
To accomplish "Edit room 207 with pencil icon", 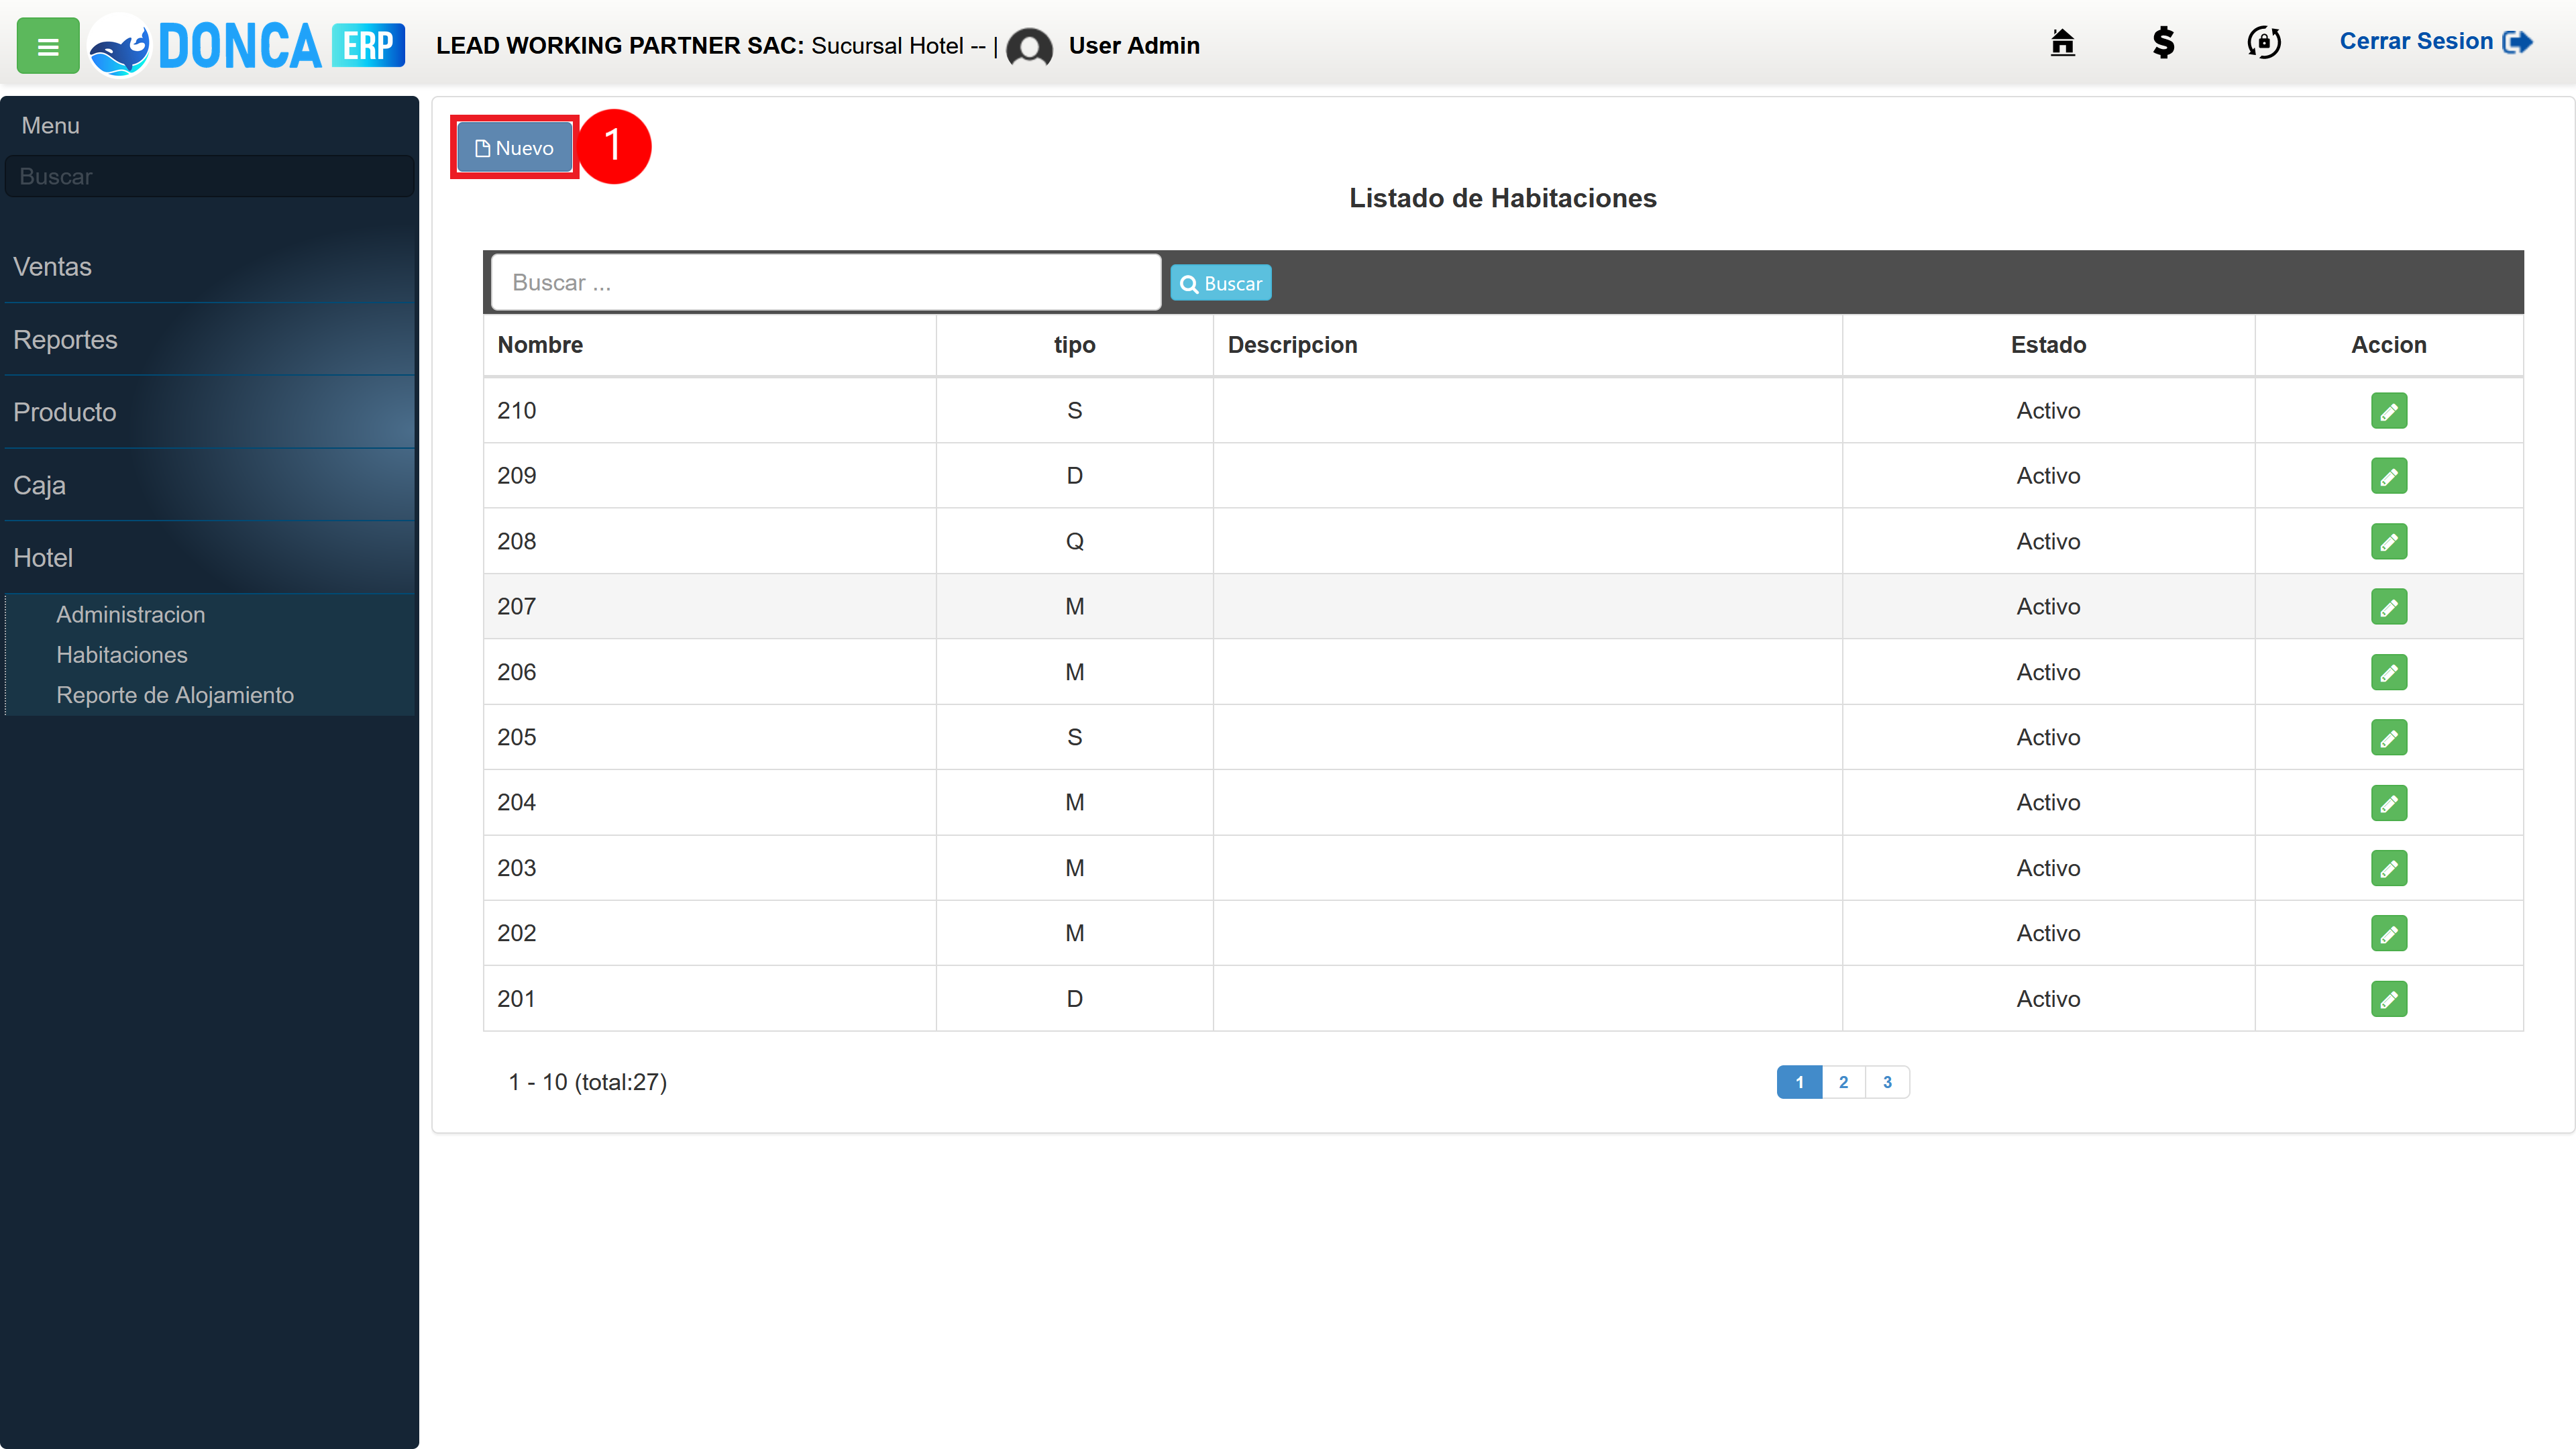I will tap(2388, 607).
